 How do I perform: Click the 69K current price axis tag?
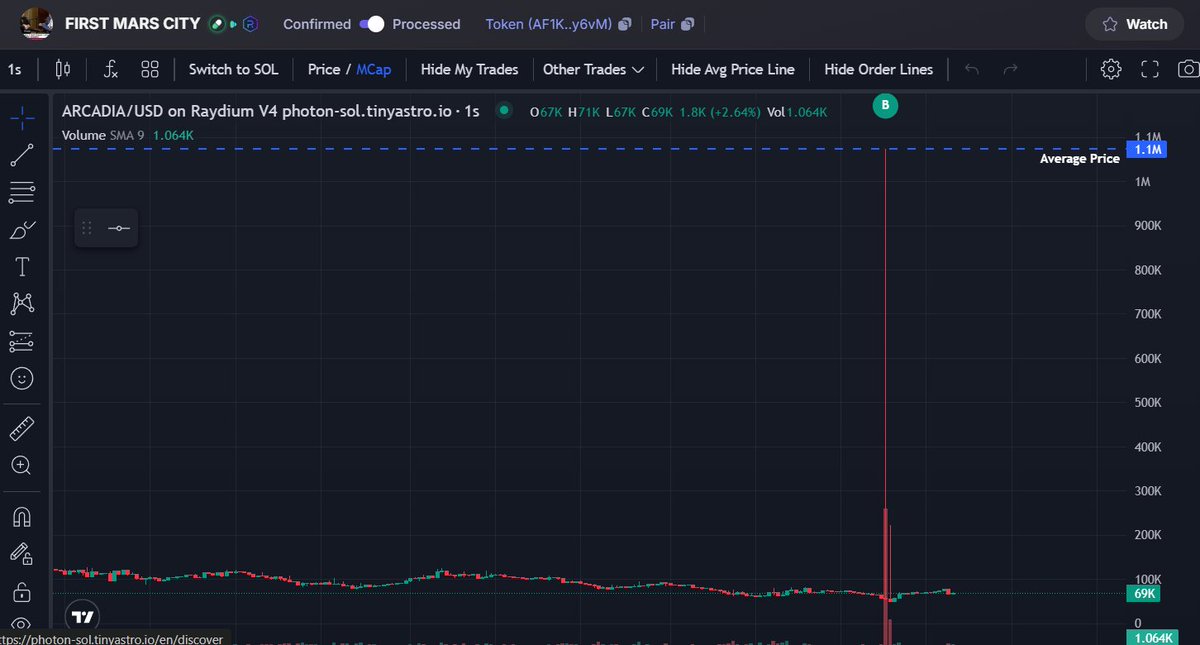coord(1145,594)
